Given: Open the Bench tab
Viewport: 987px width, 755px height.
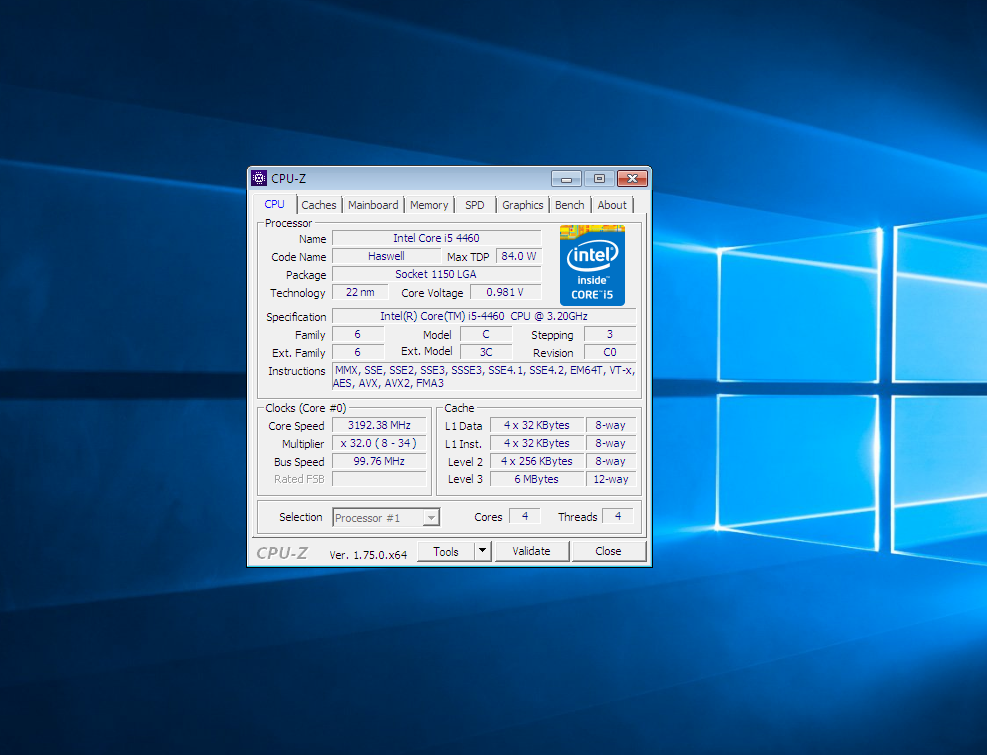Looking at the screenshot, I should click(x=570, y=205).
